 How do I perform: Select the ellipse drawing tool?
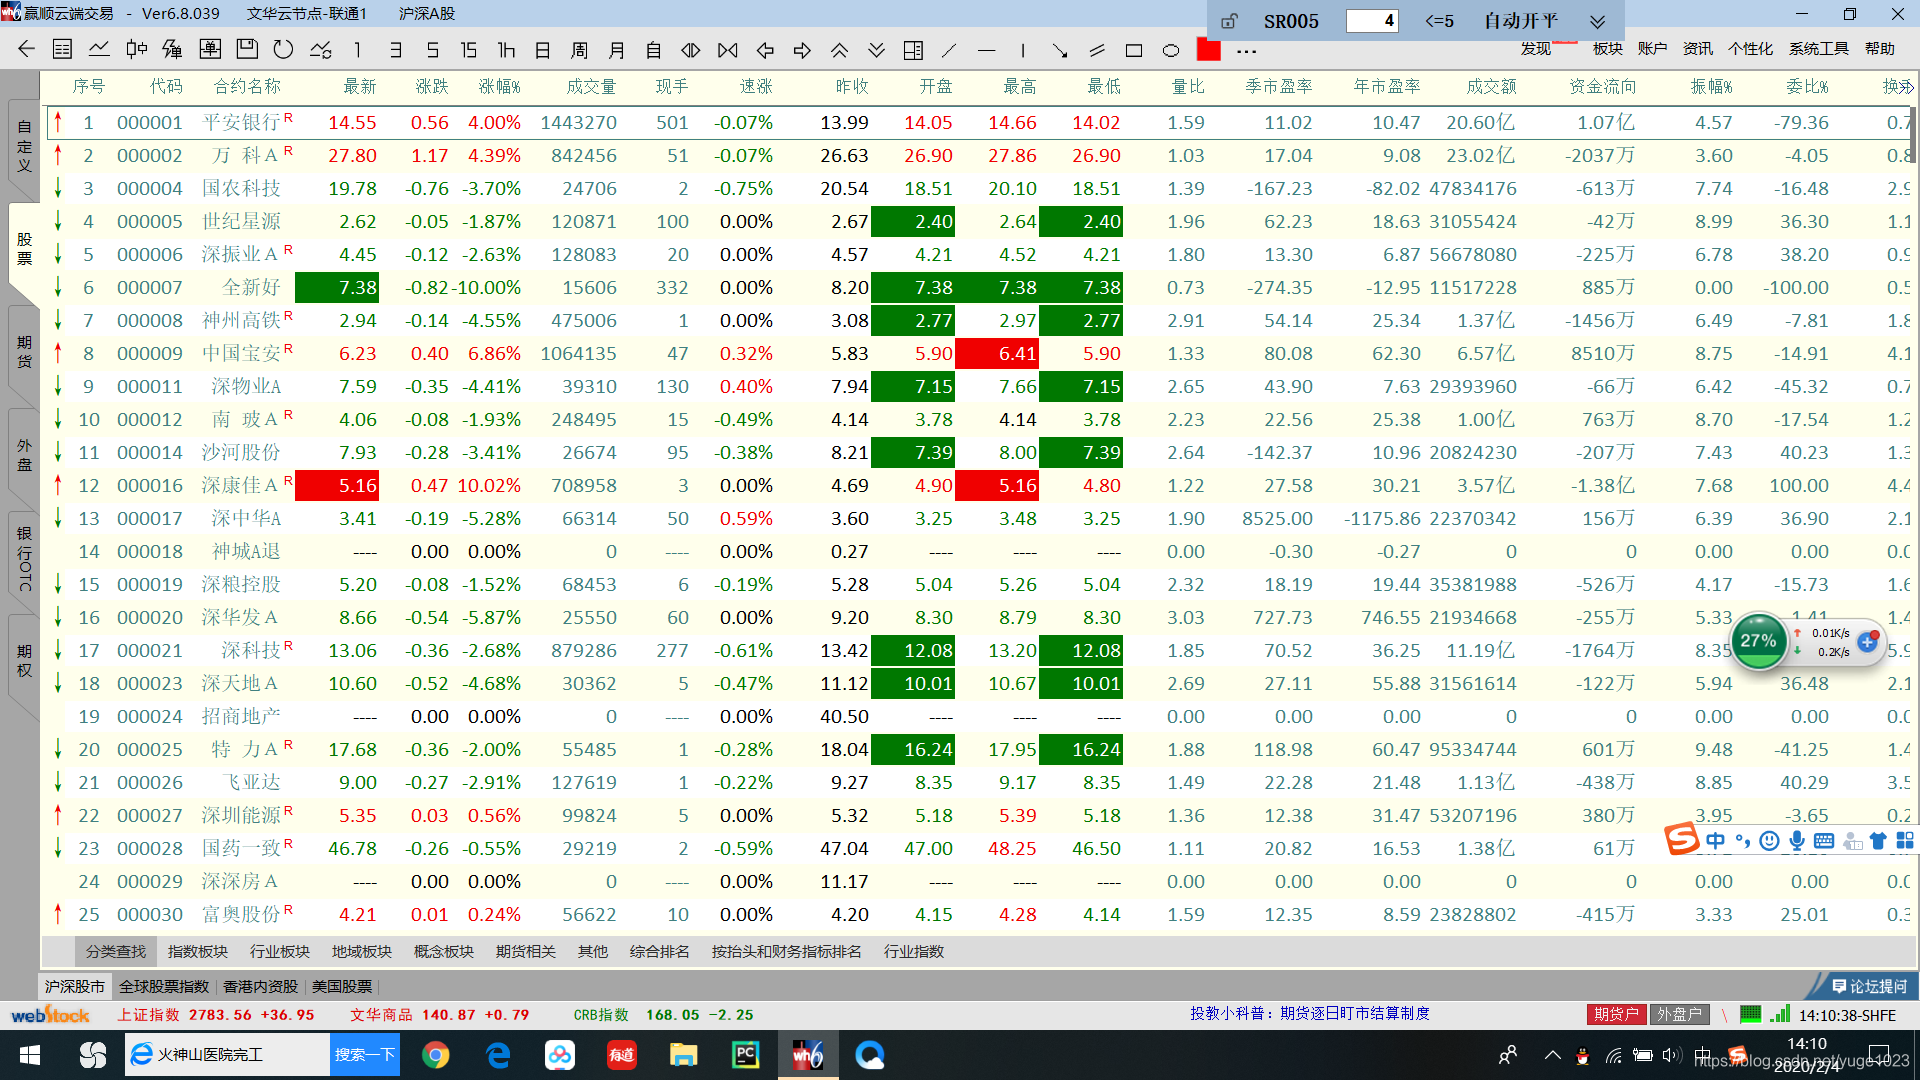(1171, 50)
